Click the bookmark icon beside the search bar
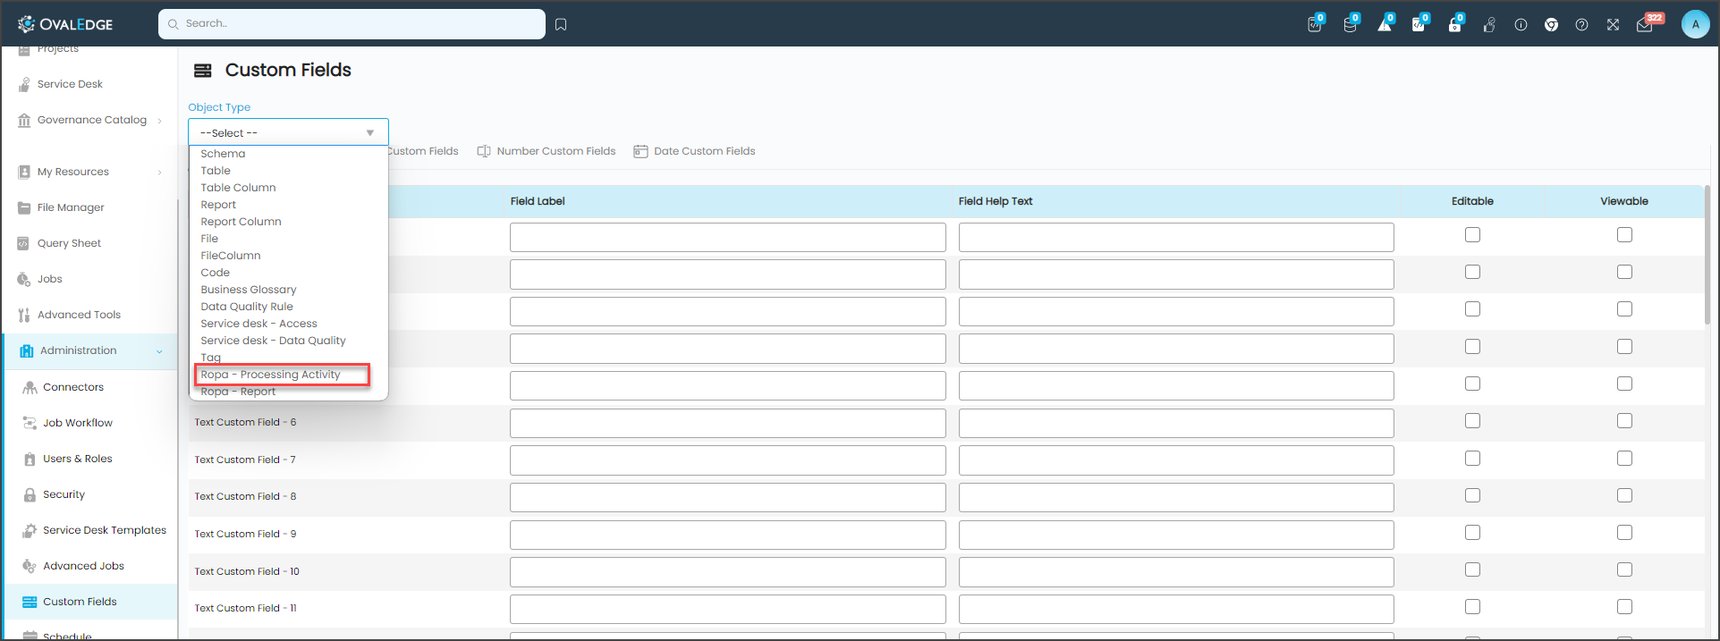Screen dimensions: 1720x641 pyautogui.click(x=561, y=24)
